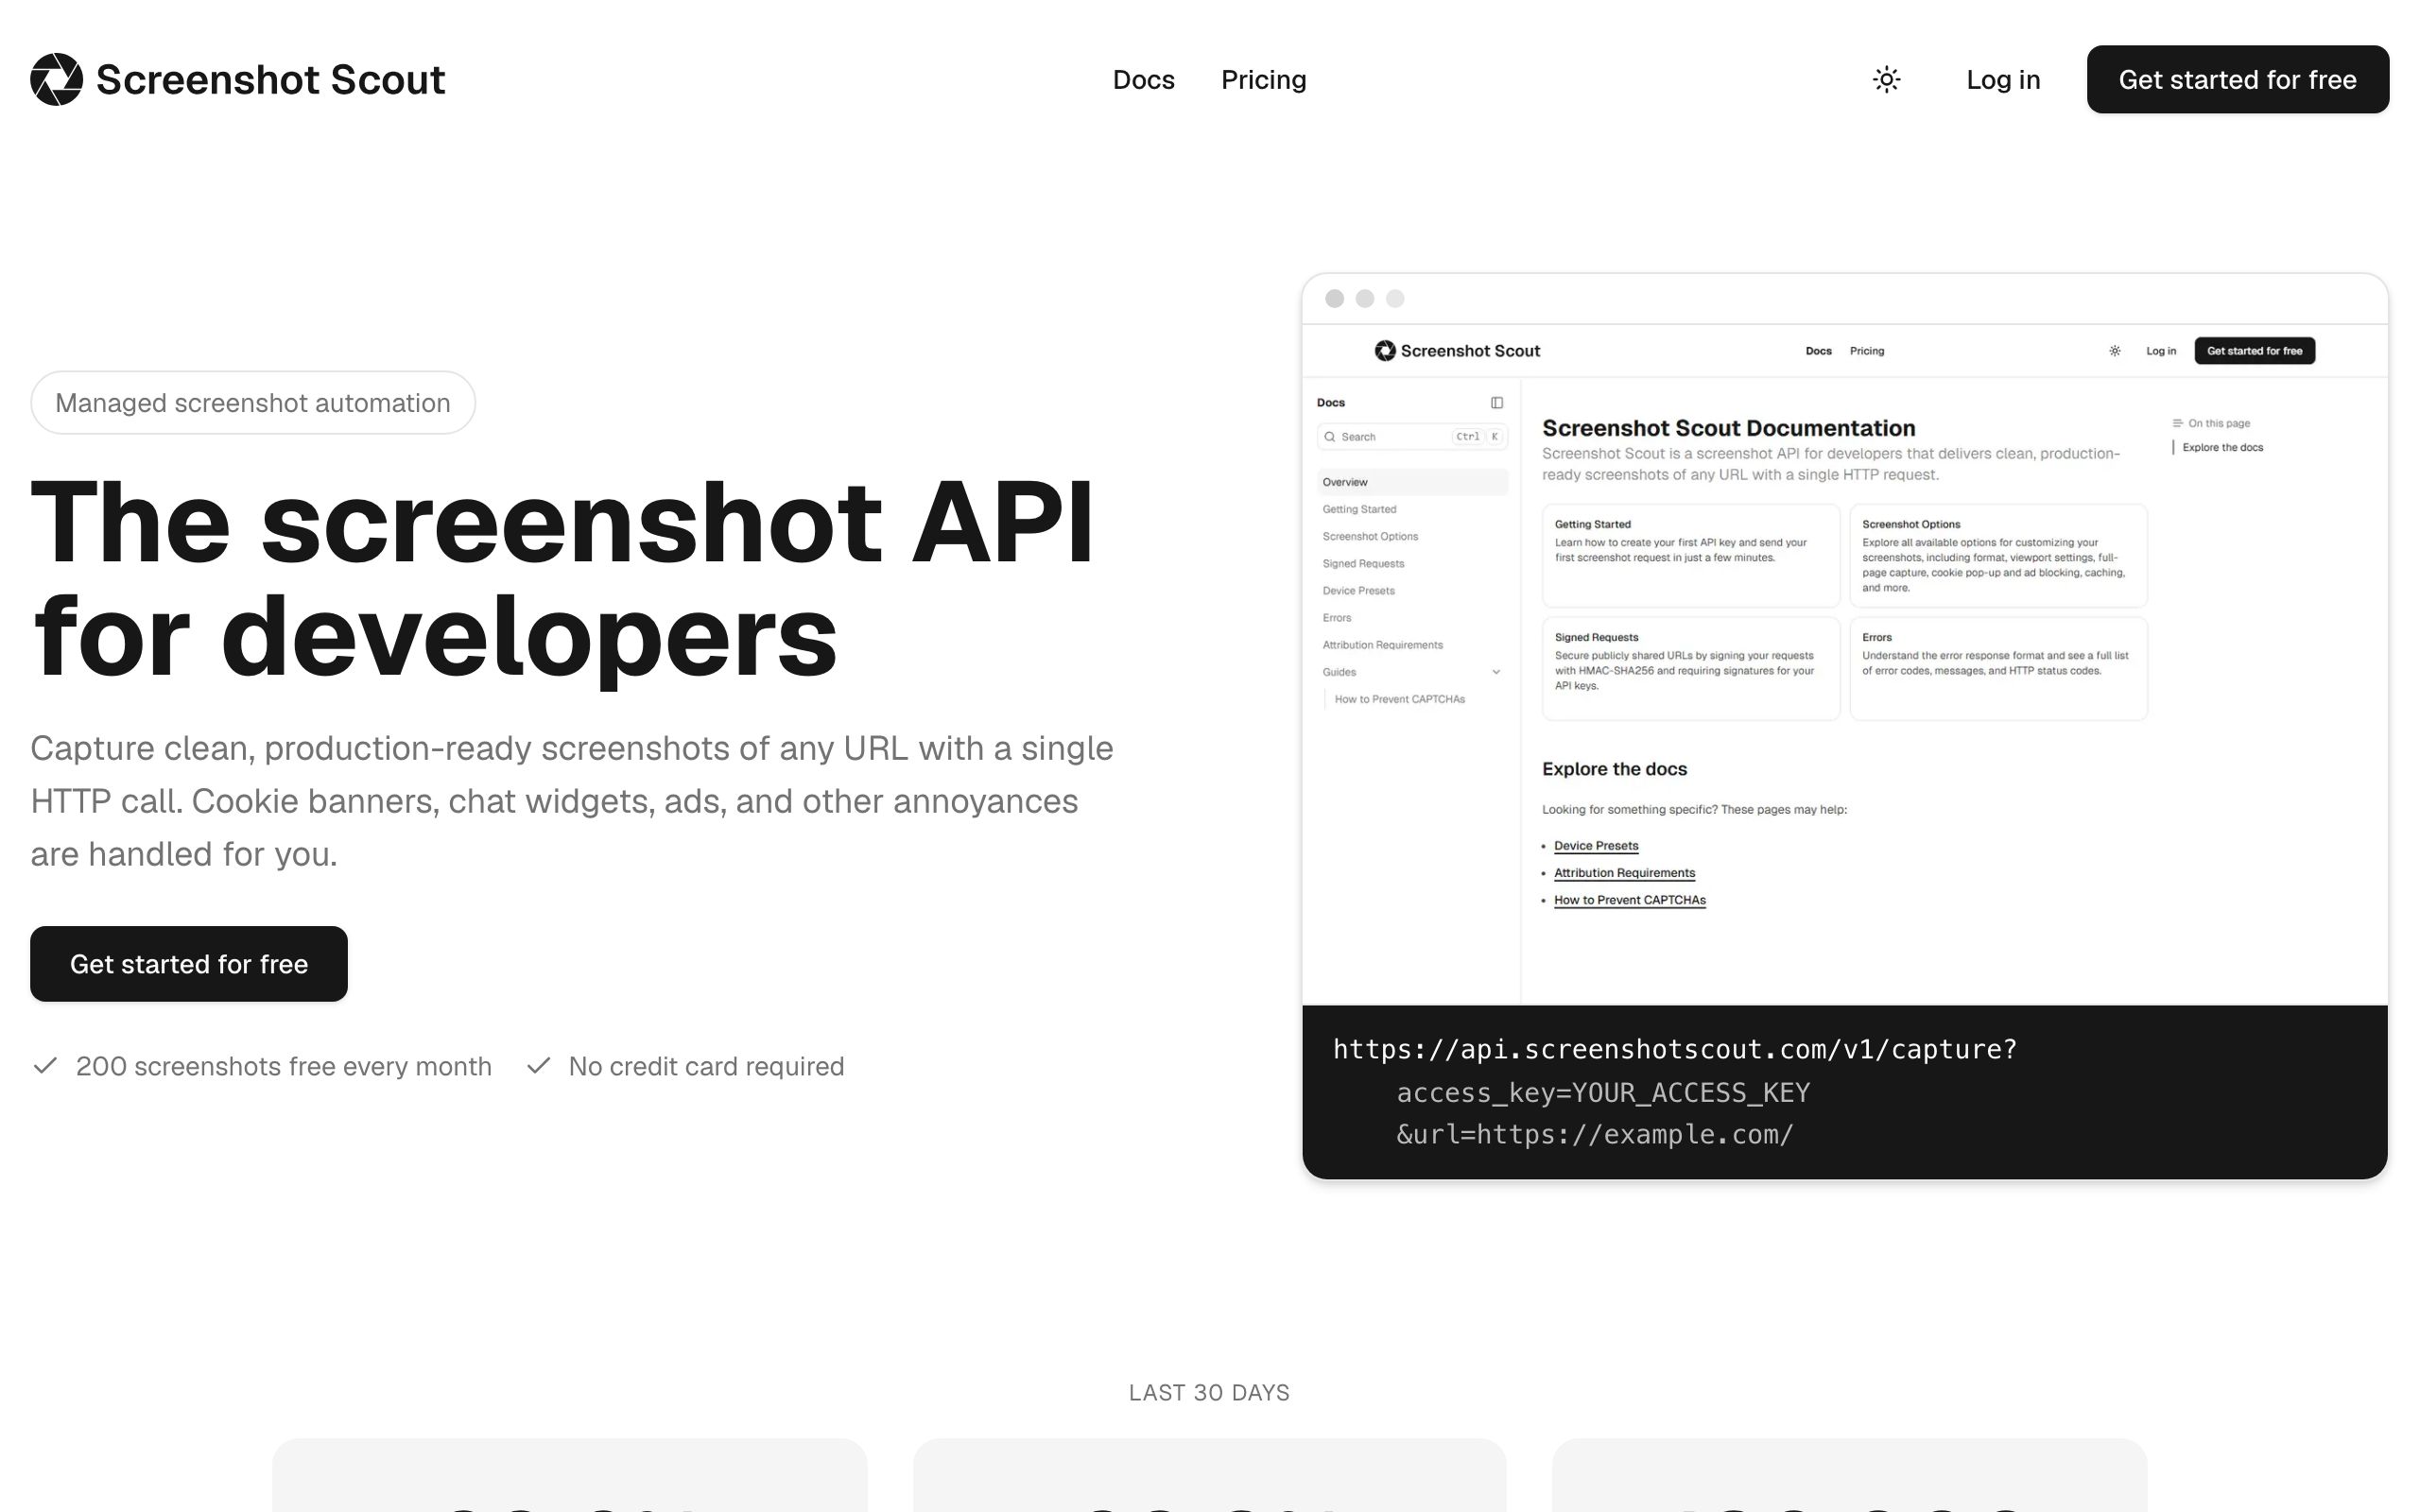Select Device Presets in preview sidebar

1358,590
